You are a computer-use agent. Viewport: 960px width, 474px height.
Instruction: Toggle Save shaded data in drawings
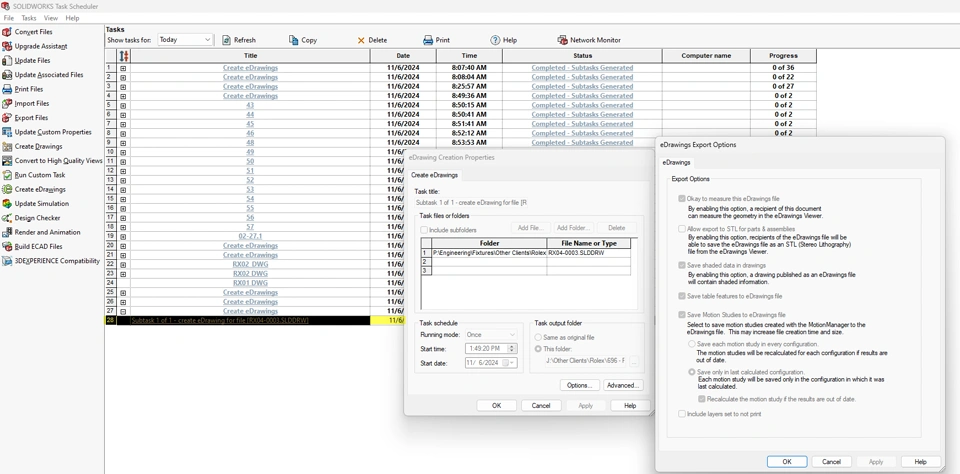681,265
